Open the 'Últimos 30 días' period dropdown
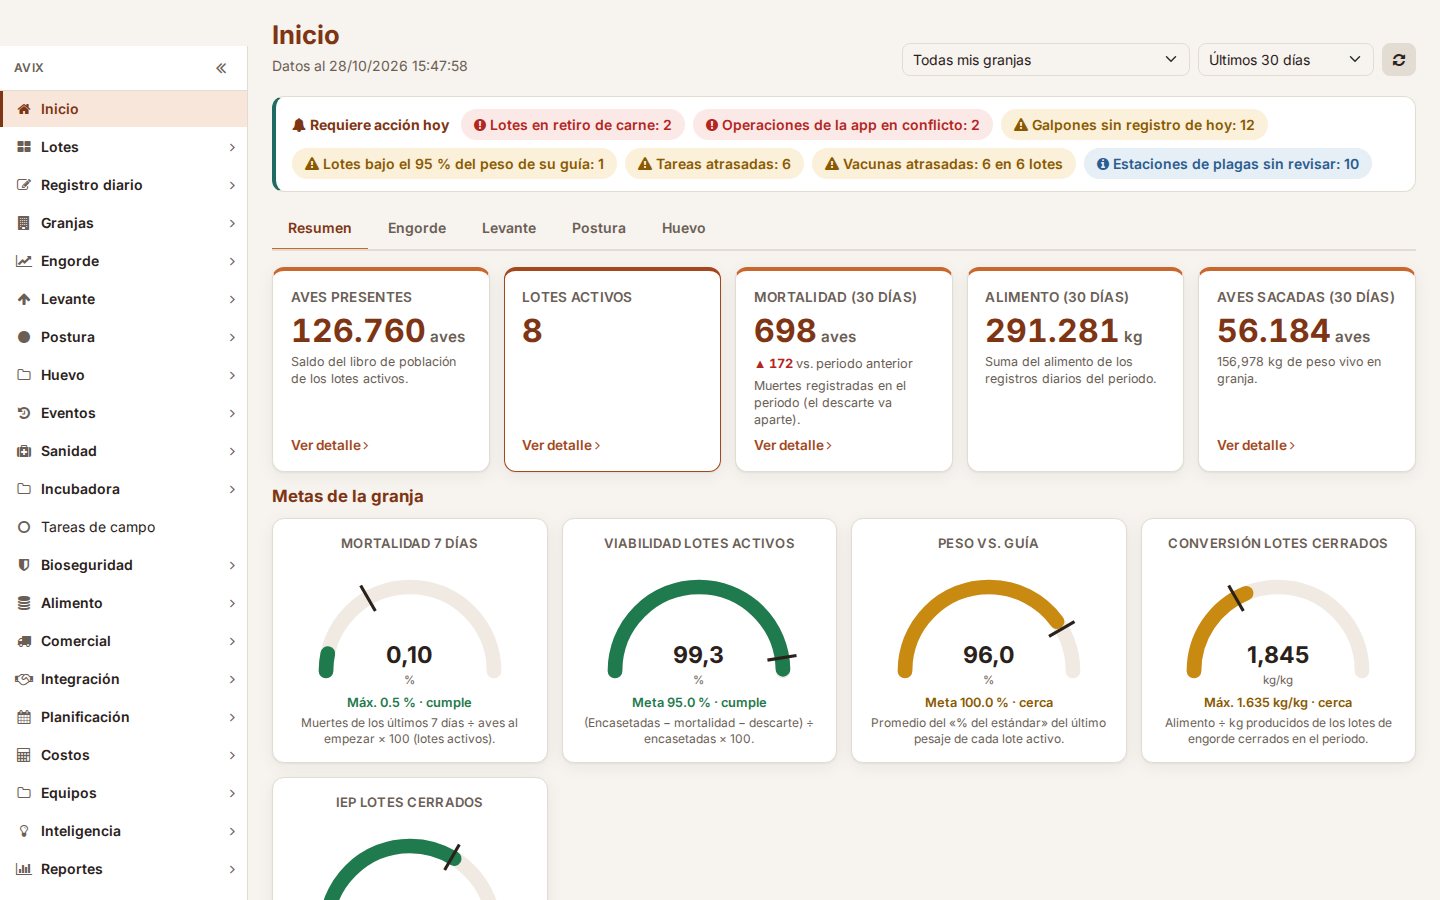Screen dimensions: 1440x900 tap(1285, 60)
